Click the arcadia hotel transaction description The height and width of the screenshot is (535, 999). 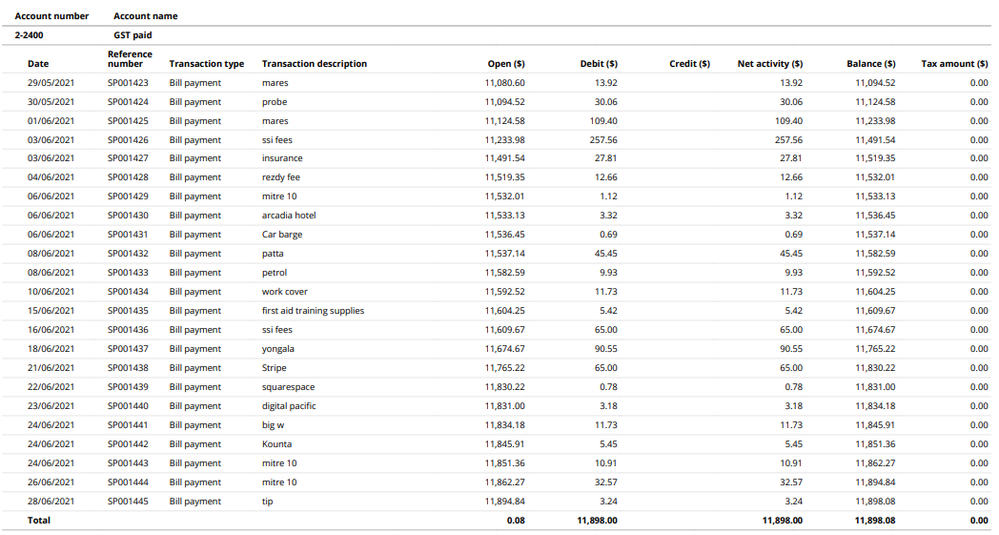[289, 216]
